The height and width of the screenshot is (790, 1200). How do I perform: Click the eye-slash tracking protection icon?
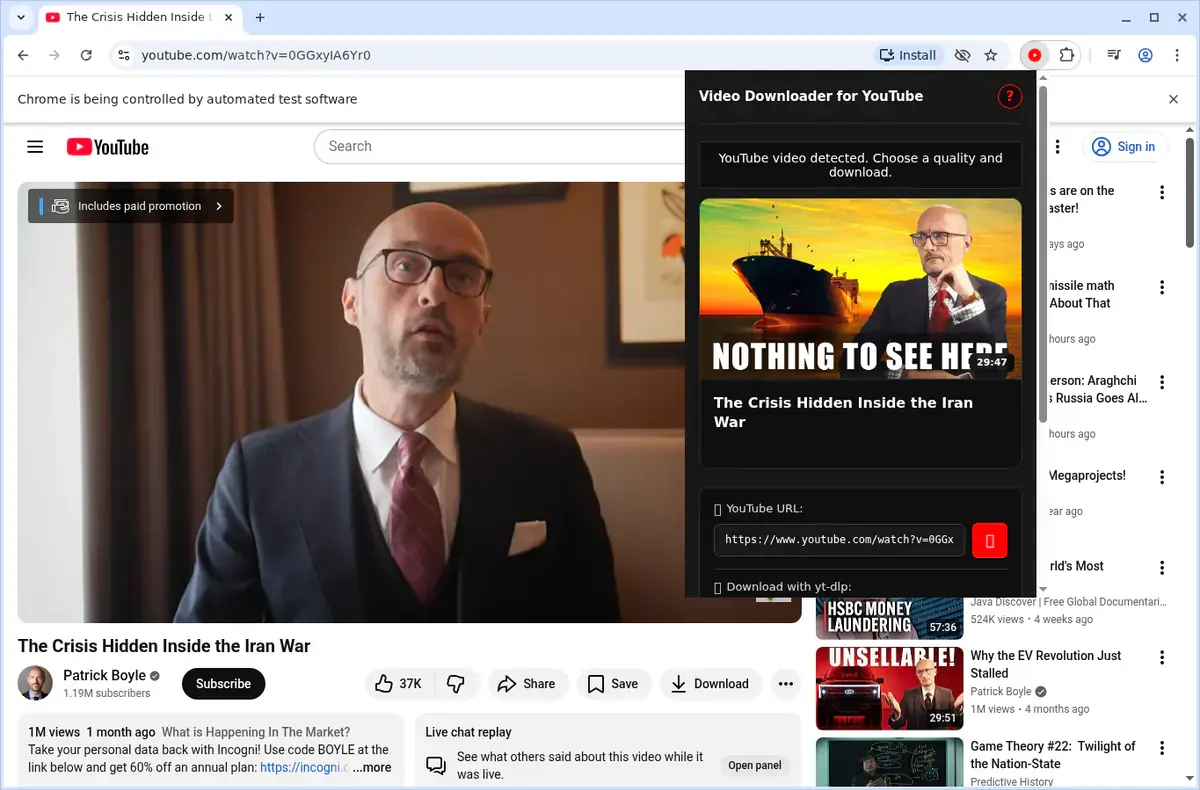pos(962,56)
